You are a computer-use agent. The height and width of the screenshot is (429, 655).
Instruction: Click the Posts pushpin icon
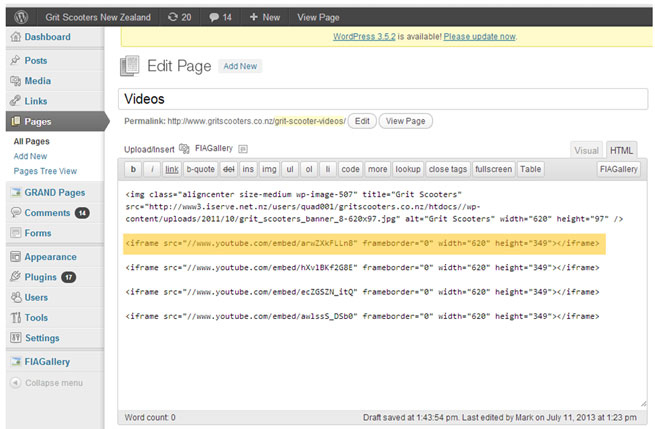coord(15,60)
